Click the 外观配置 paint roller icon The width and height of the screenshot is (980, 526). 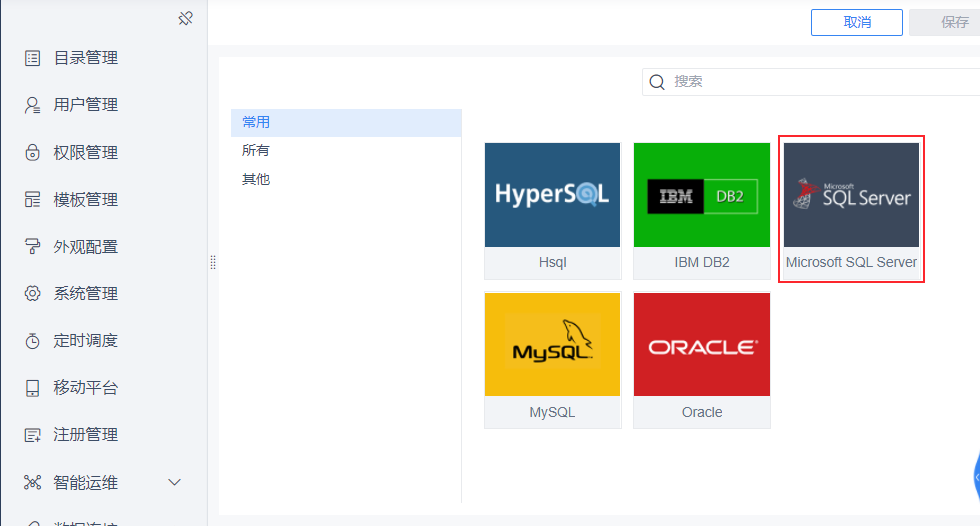[x=32, y=247]
